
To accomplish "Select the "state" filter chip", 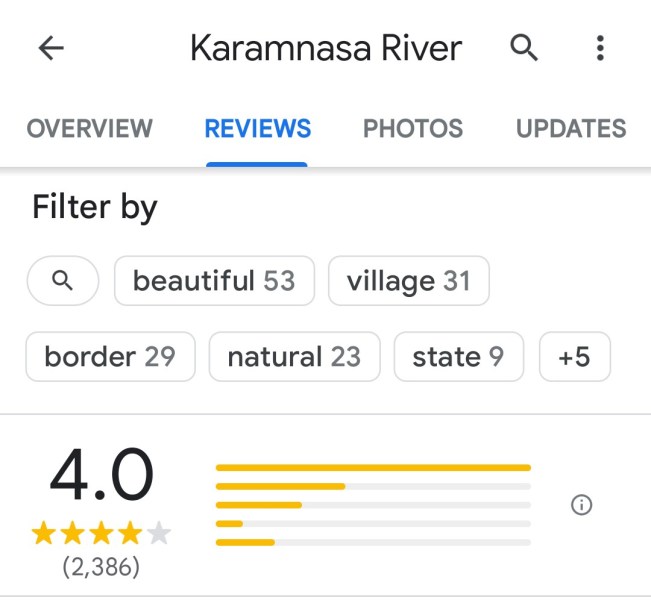I will 458,357.
